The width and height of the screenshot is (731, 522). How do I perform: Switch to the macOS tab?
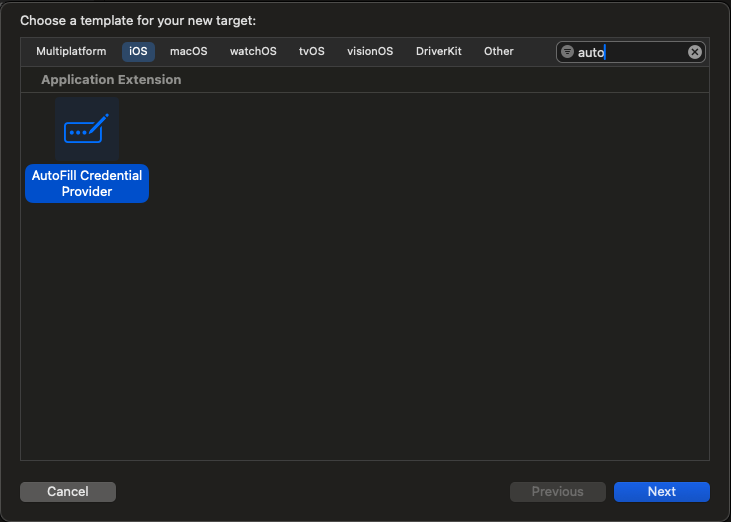[x=188, y=51]
